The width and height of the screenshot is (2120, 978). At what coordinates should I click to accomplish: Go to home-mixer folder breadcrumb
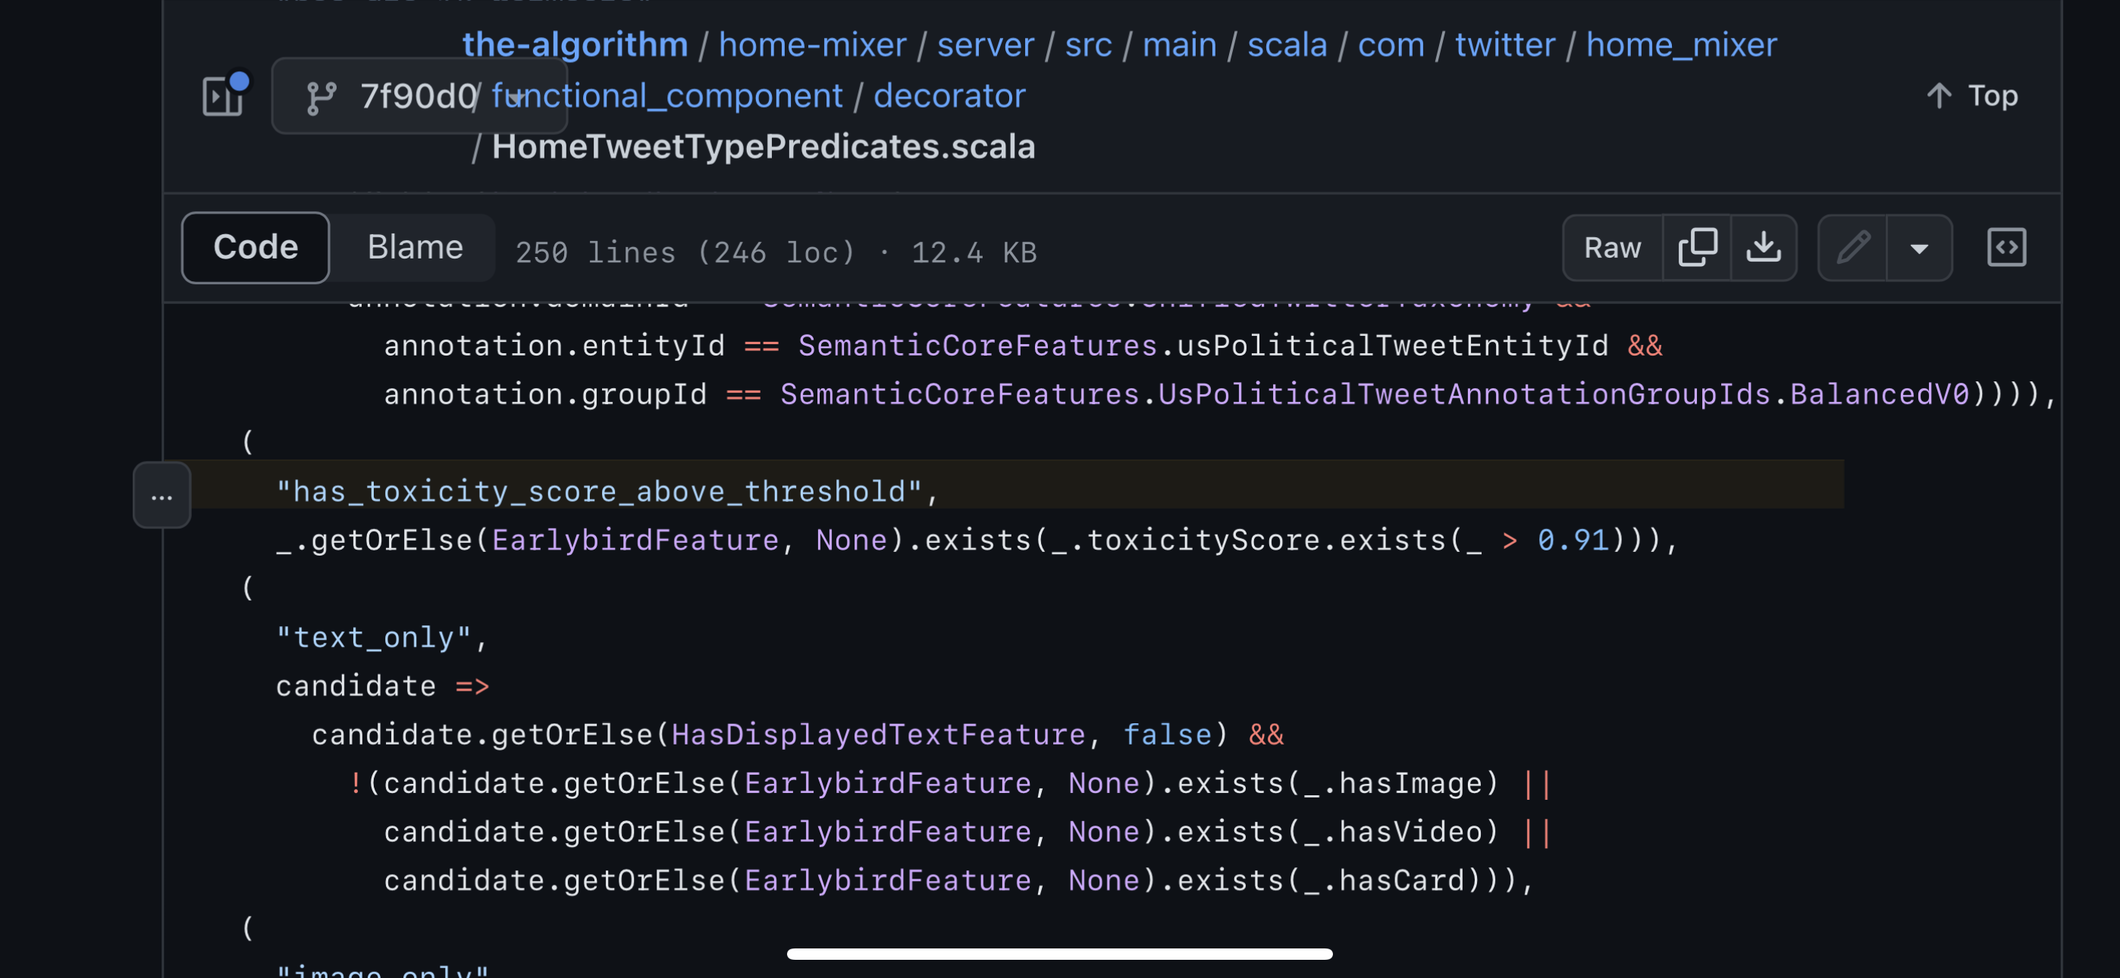pyautogui.click(x=812, y=44)
